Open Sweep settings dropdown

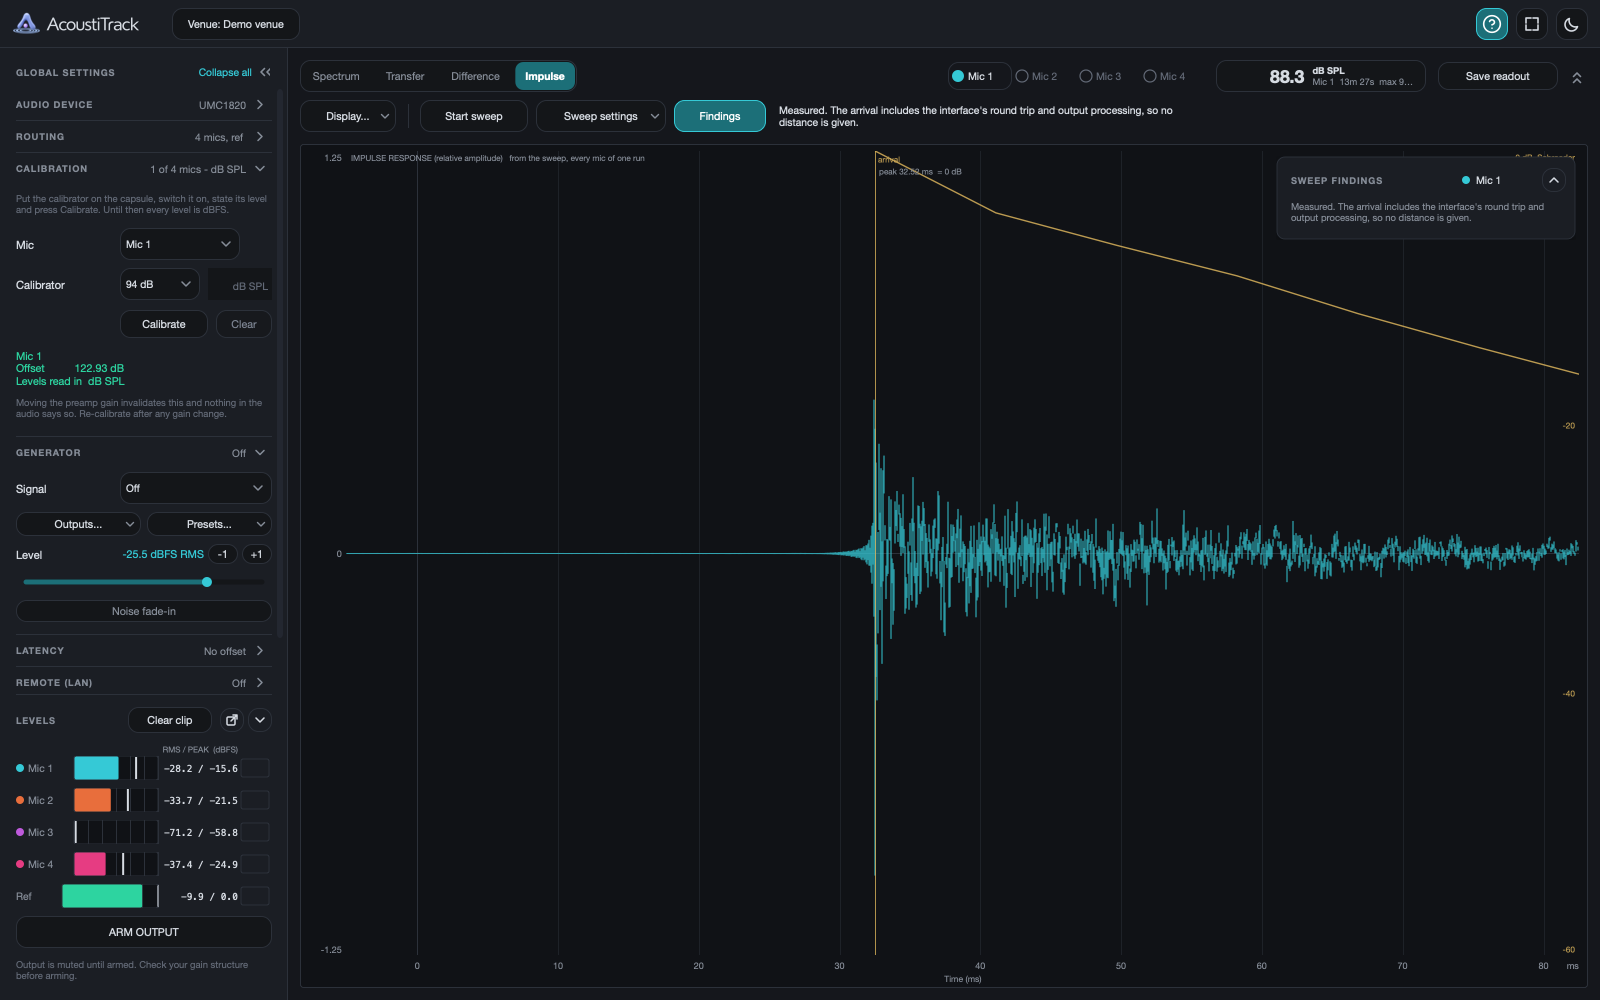[x=601, y=116]
